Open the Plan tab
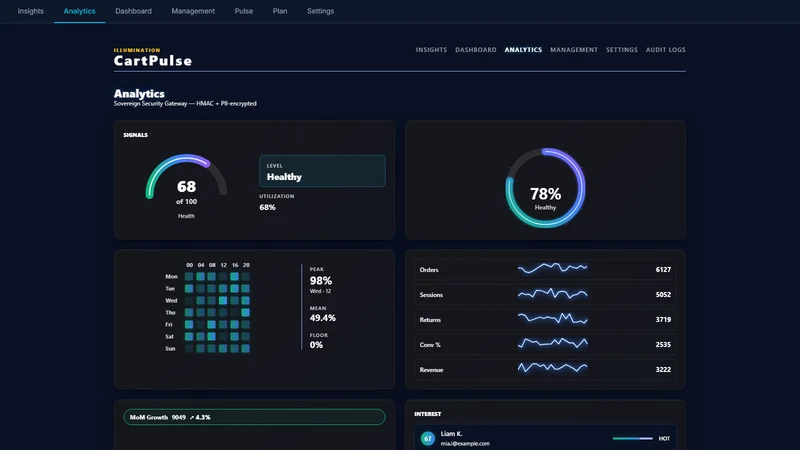This screenshot has height=450, width=800. tap(280, 11)
